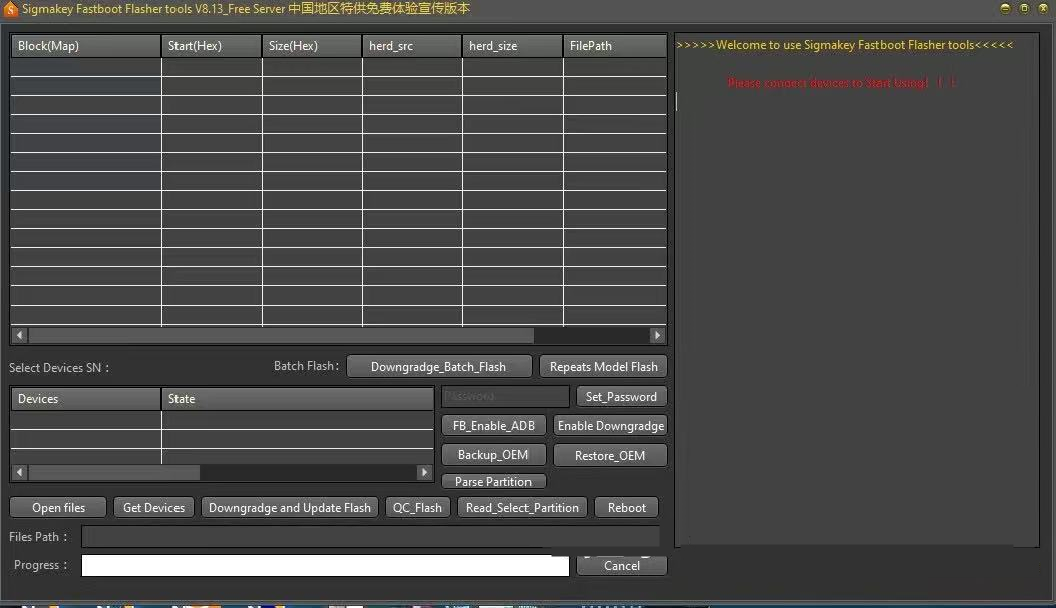The width and height of the screenshot is (1056, 608).
Task: Focus the Password input field
Action: coord(505,397)
